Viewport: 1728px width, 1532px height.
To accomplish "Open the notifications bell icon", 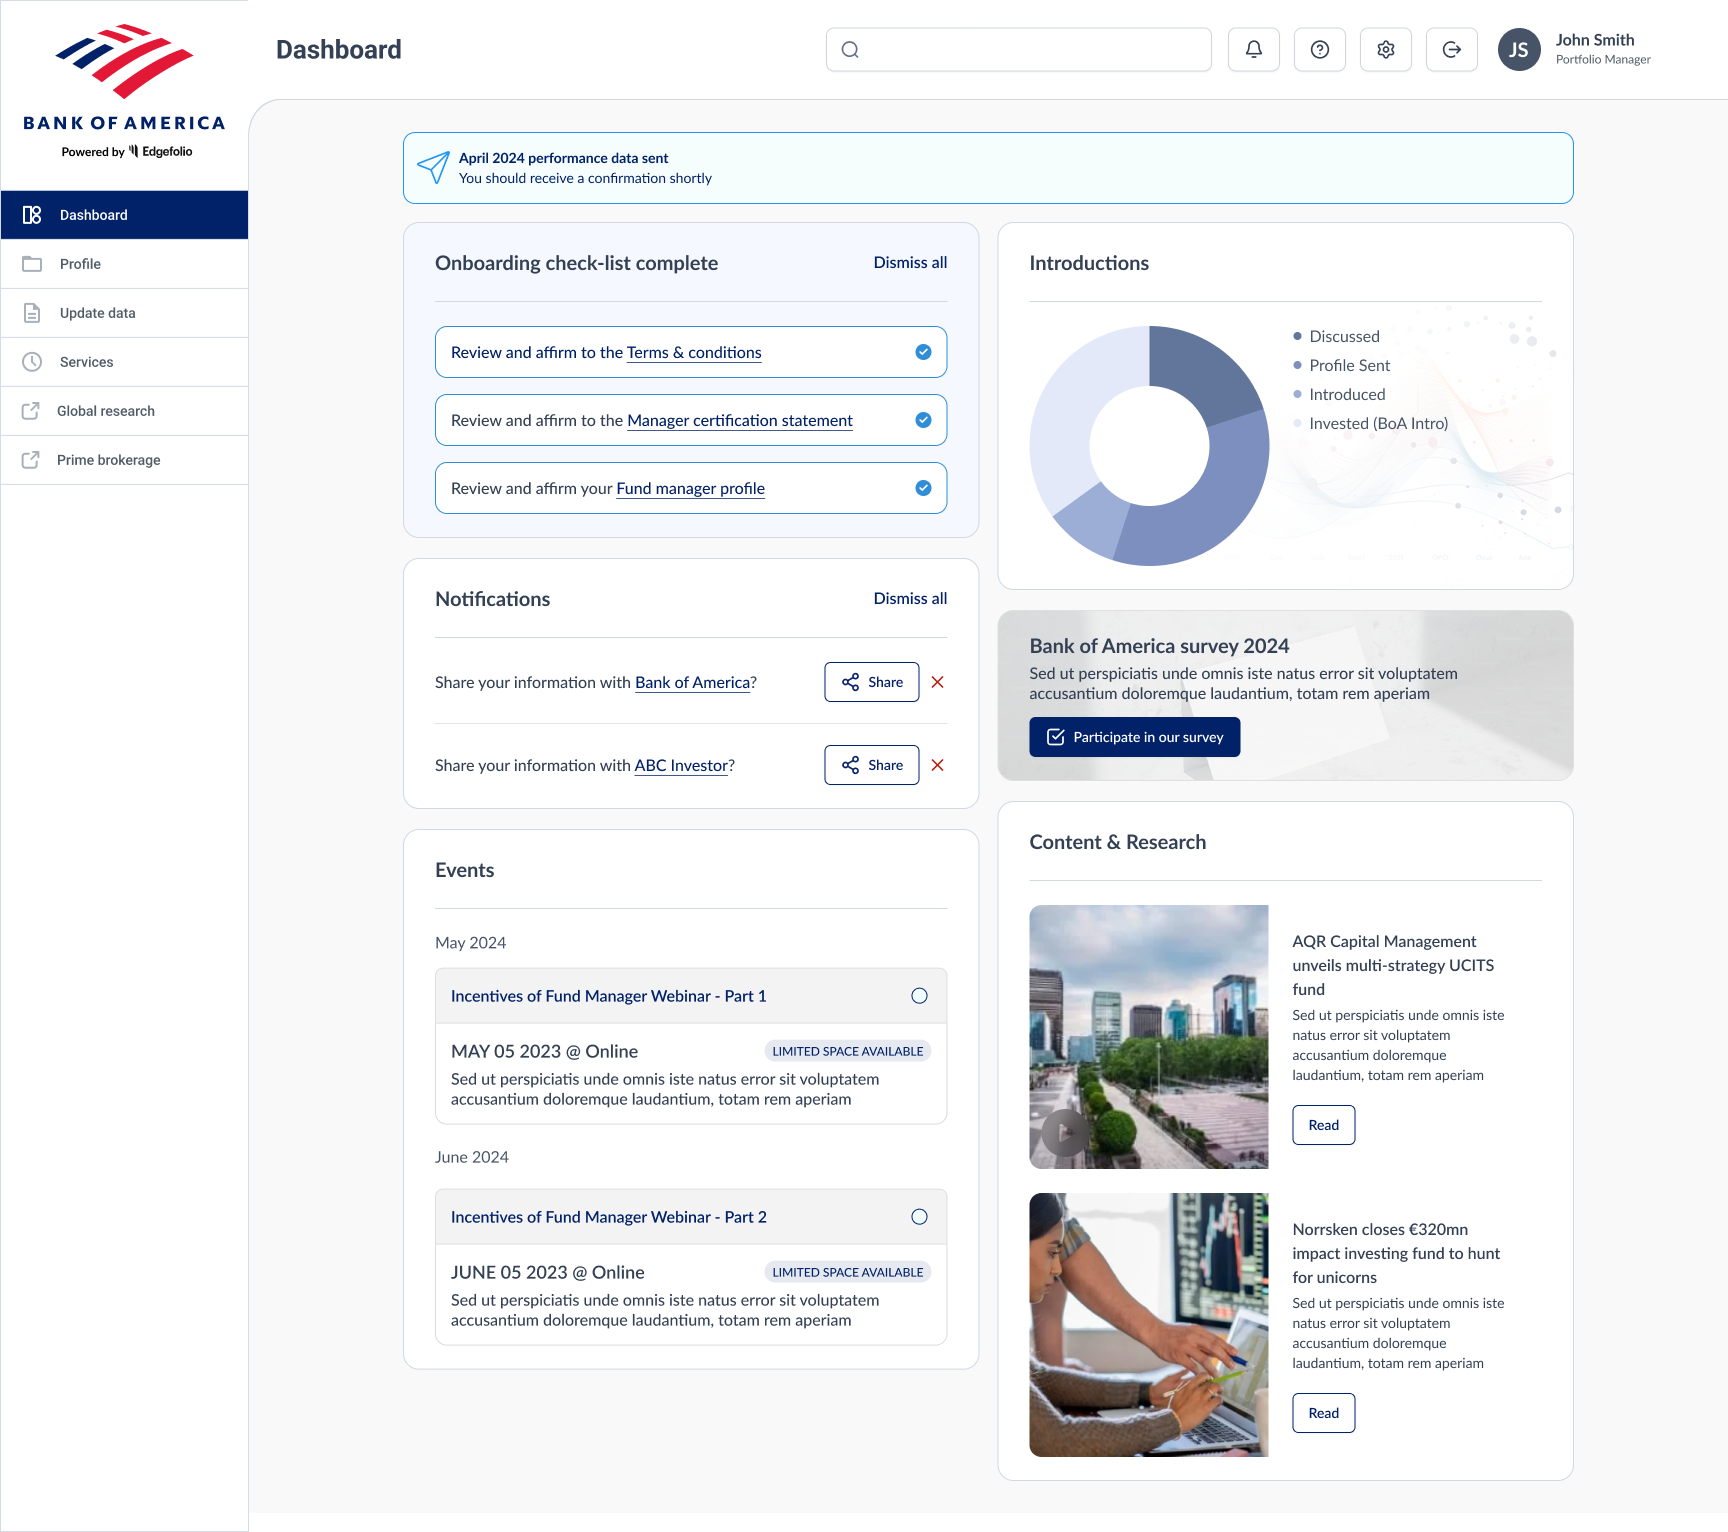I will pyautogui.click(x=1253, y=49).
